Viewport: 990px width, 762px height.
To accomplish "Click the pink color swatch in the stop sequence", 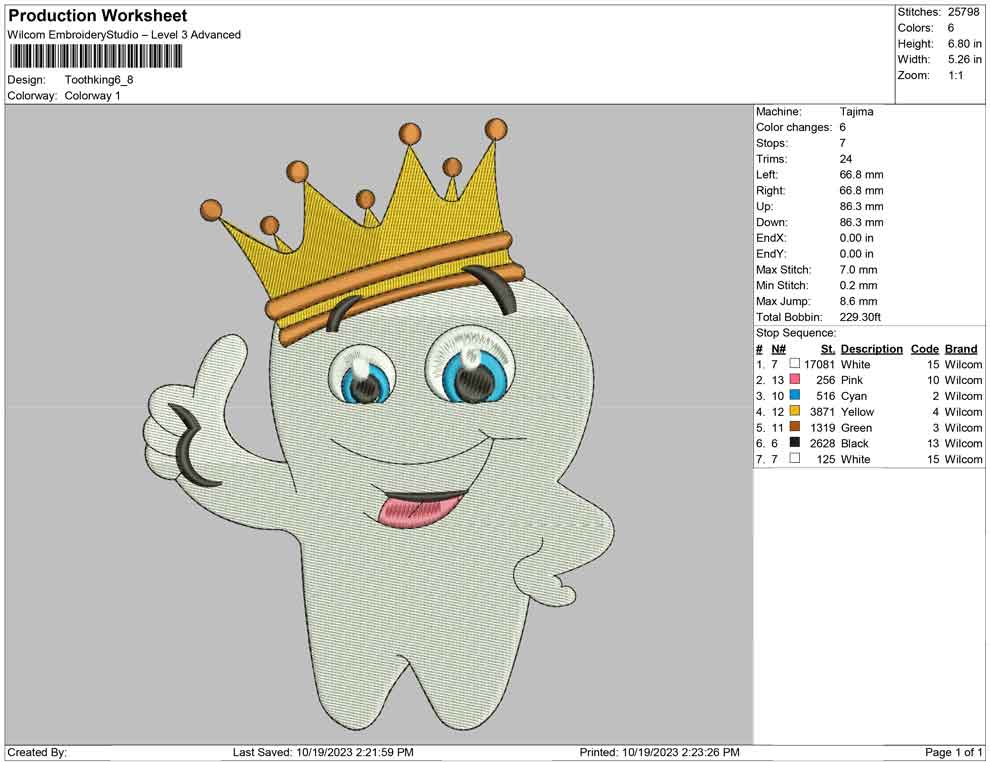I will coord(795,379).
